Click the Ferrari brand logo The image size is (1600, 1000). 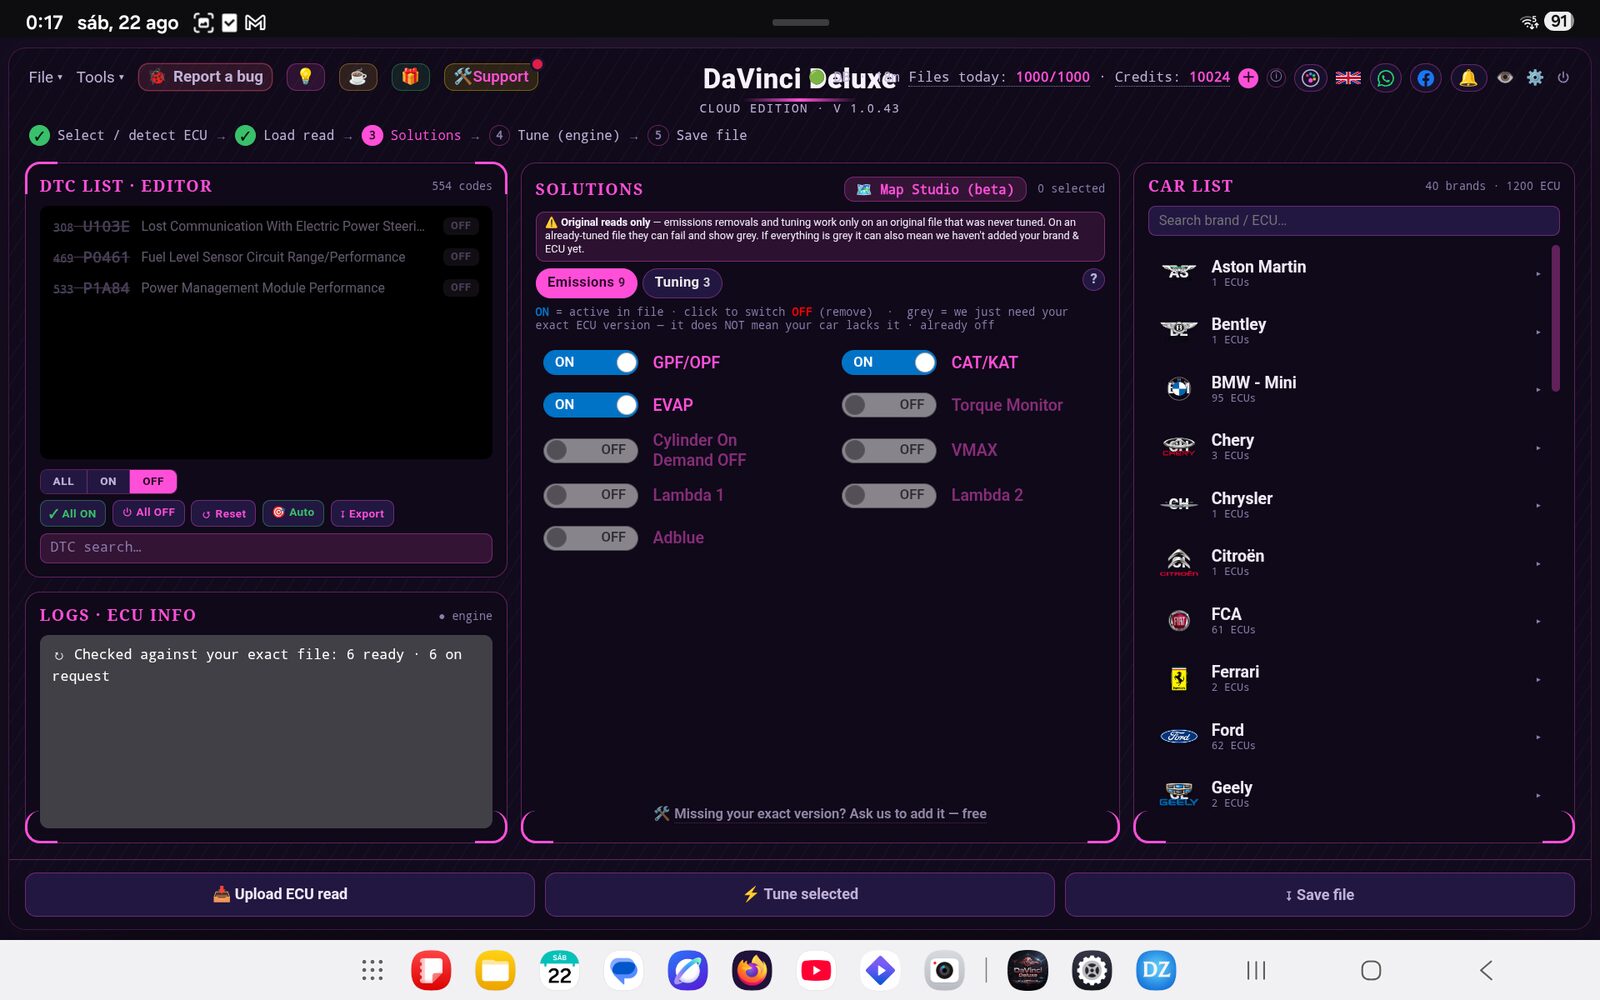[x=1179, y=679]
